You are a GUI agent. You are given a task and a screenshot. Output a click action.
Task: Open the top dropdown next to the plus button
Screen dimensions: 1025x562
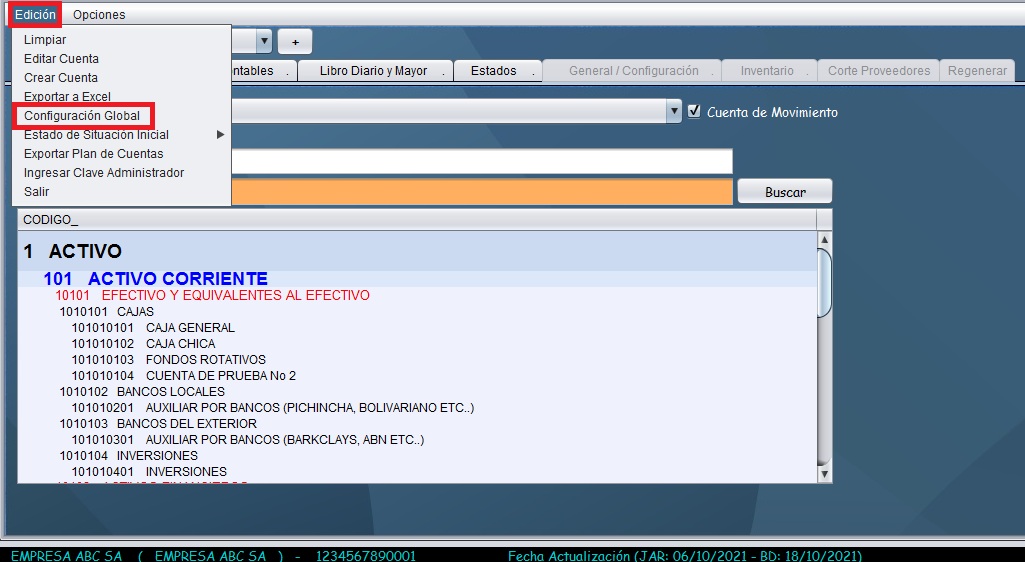click(263, 41)
